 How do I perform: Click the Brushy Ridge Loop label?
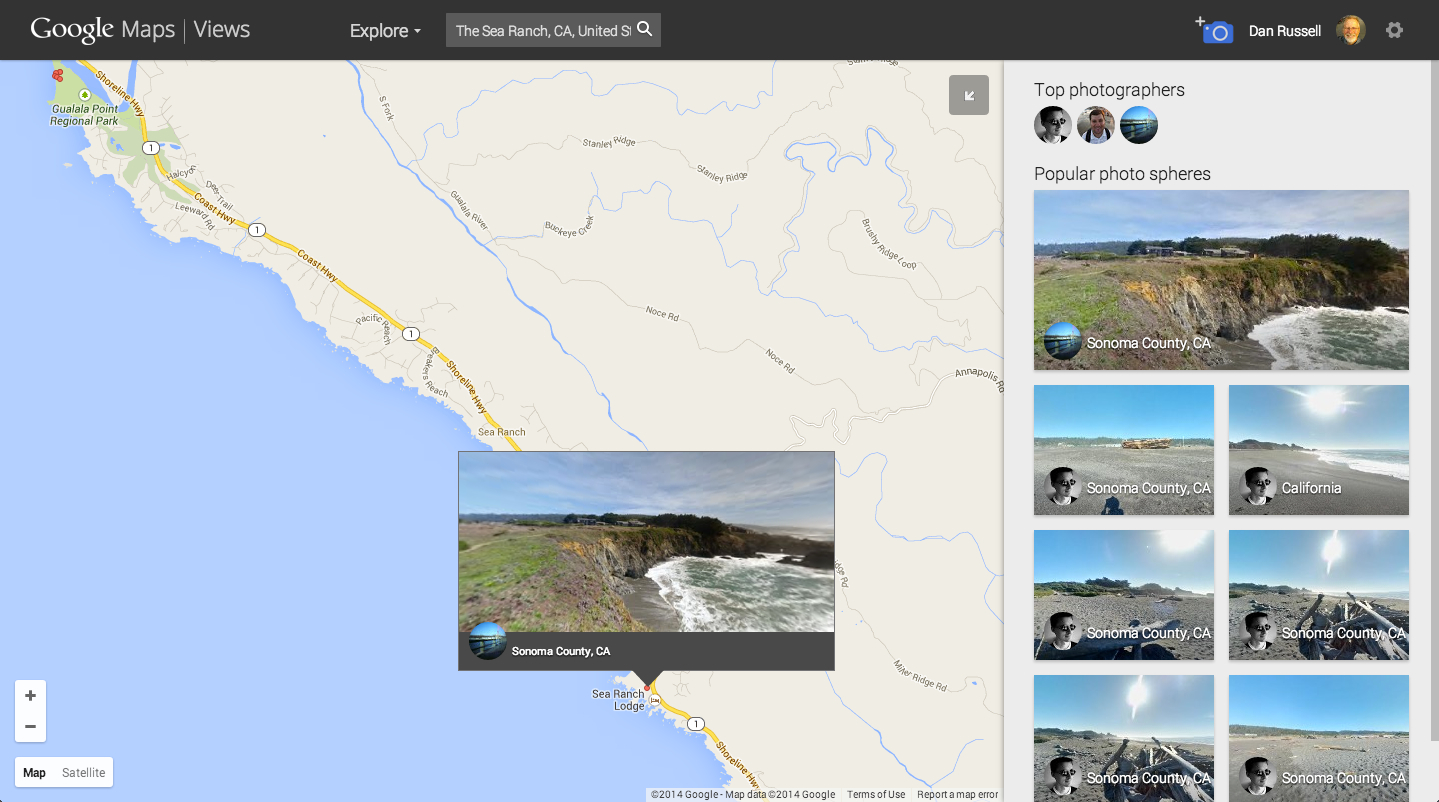tap(889, 244)
